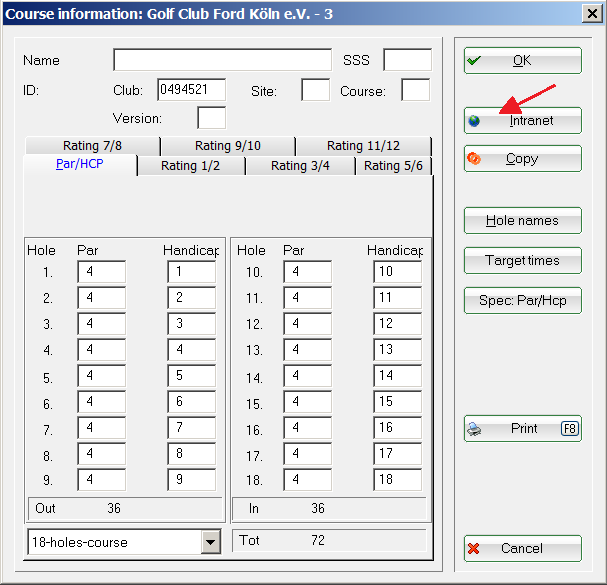Switch to the Par/HCP tab

coord(80,164)
